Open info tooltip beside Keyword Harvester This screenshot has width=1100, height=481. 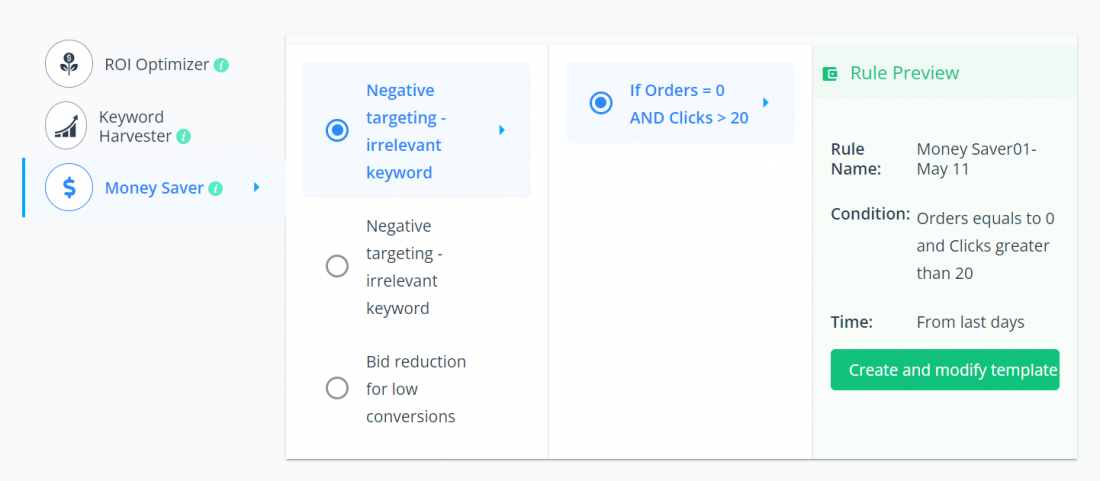pyautogui.click(x=183, y=136)
